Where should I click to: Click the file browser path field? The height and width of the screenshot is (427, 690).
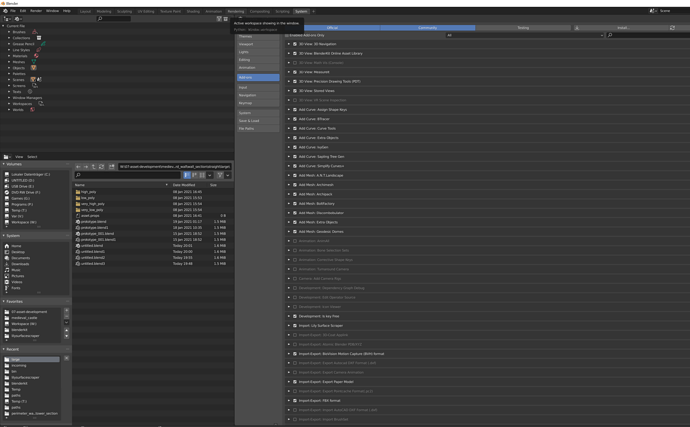click(x=175, y=166)
